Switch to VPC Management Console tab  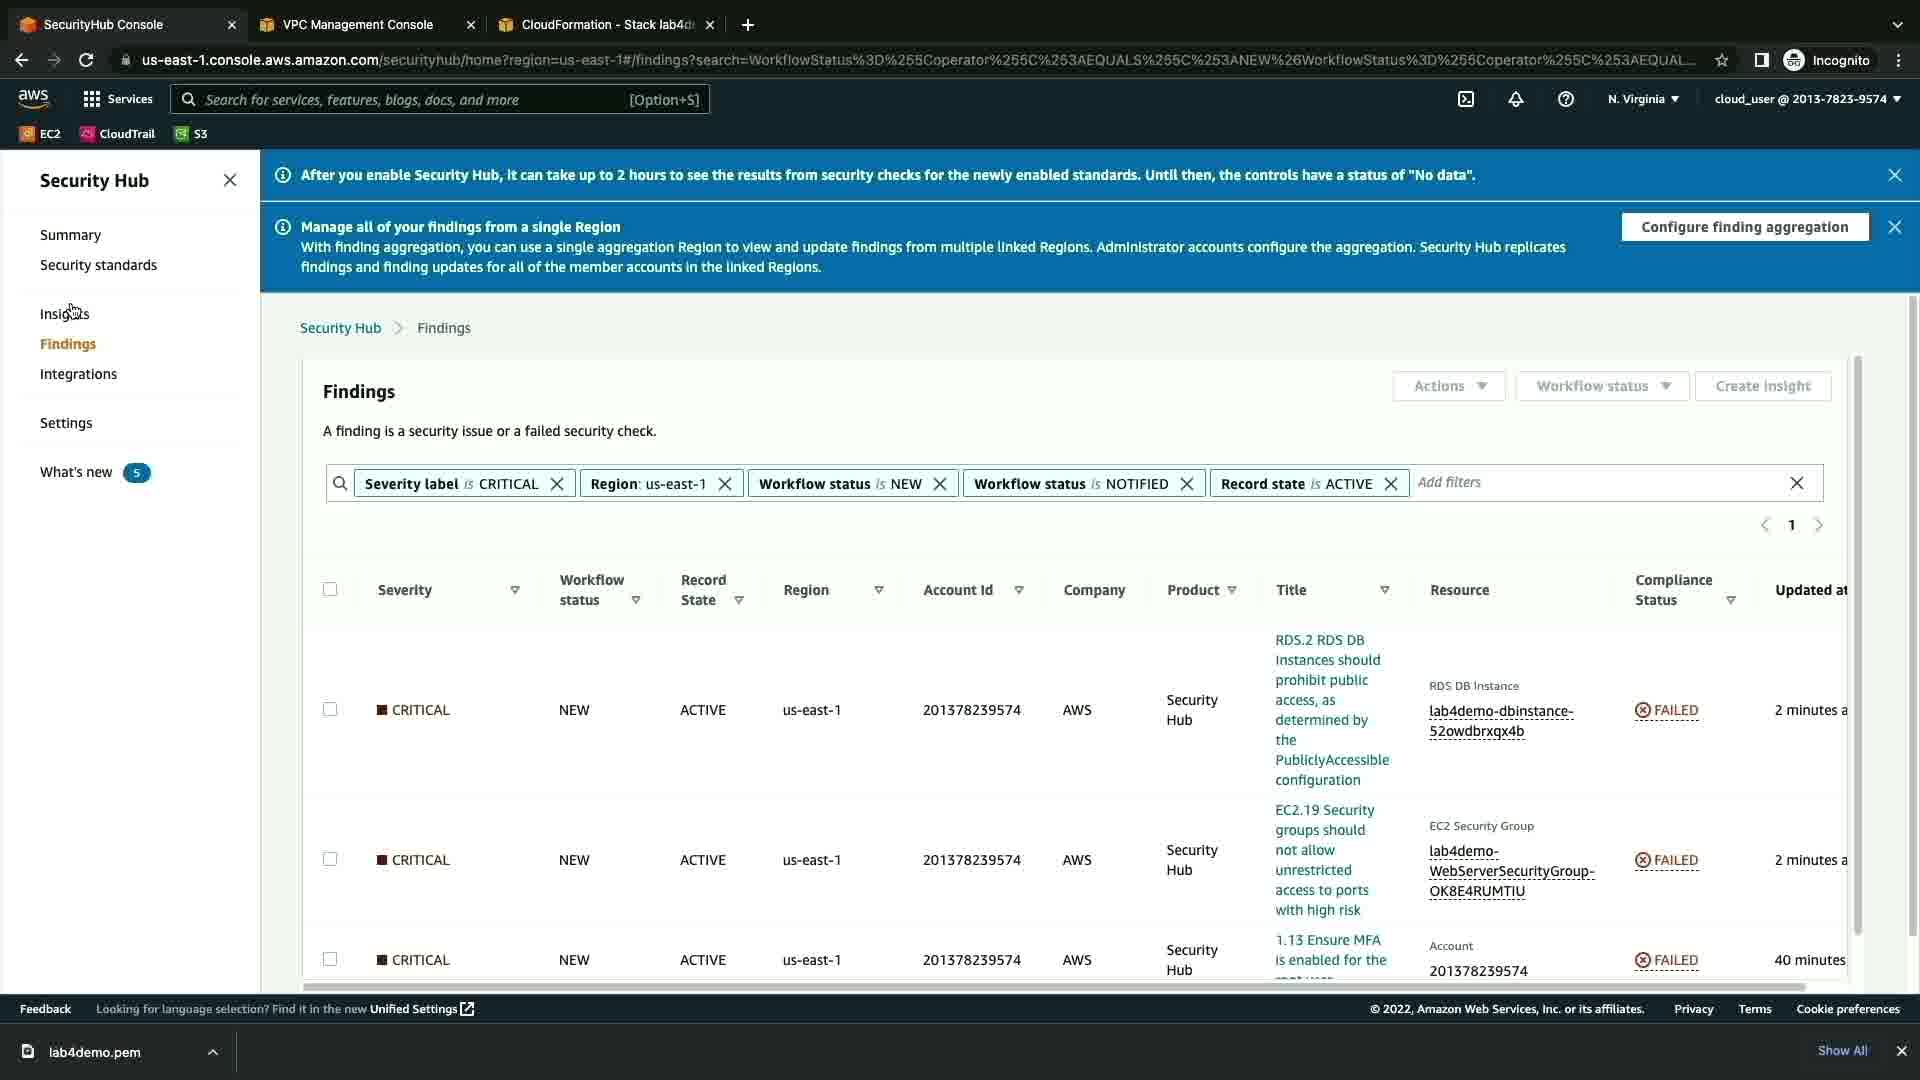point(358,25)
